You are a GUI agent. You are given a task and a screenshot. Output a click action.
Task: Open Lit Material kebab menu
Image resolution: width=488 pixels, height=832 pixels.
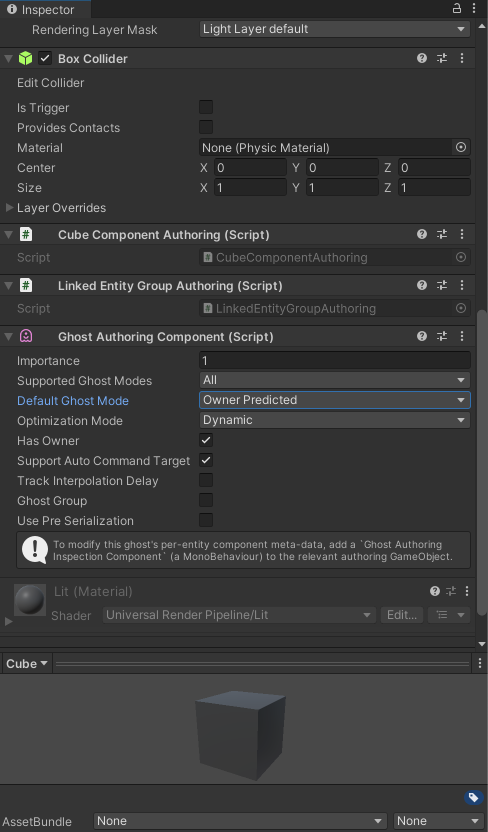[467, 591]
